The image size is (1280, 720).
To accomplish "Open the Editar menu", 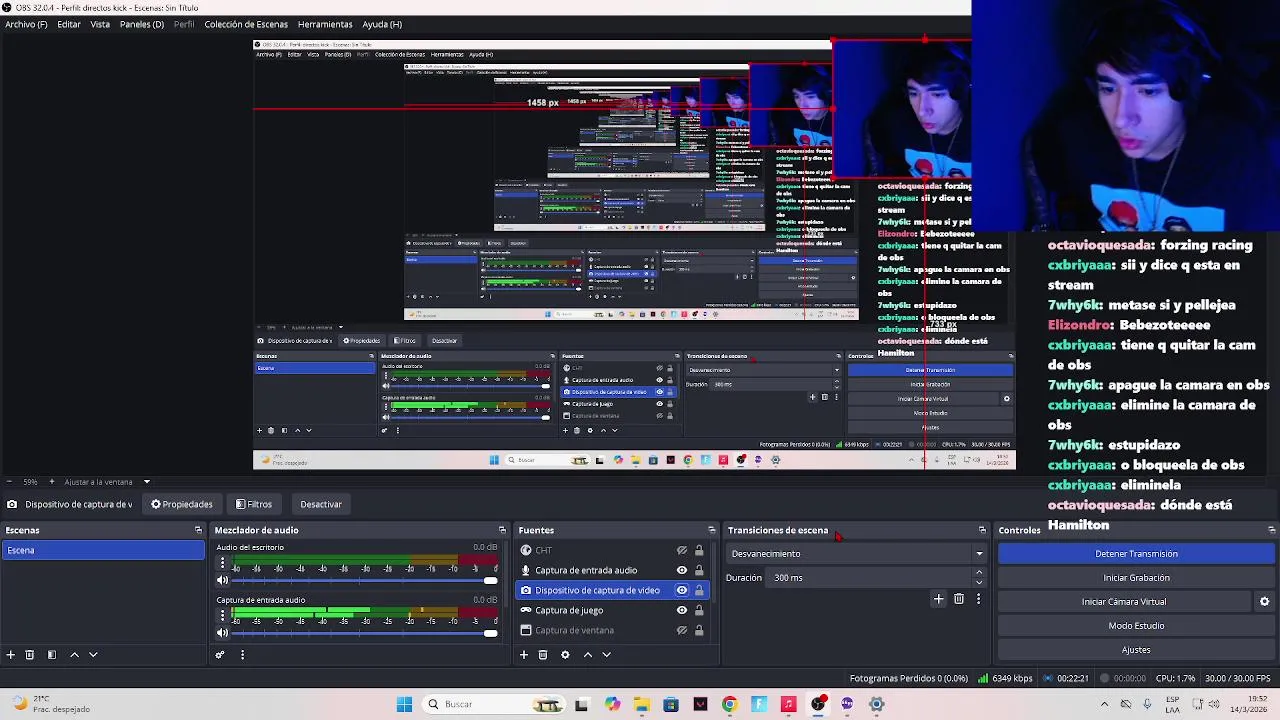I will tap(69, 24).
